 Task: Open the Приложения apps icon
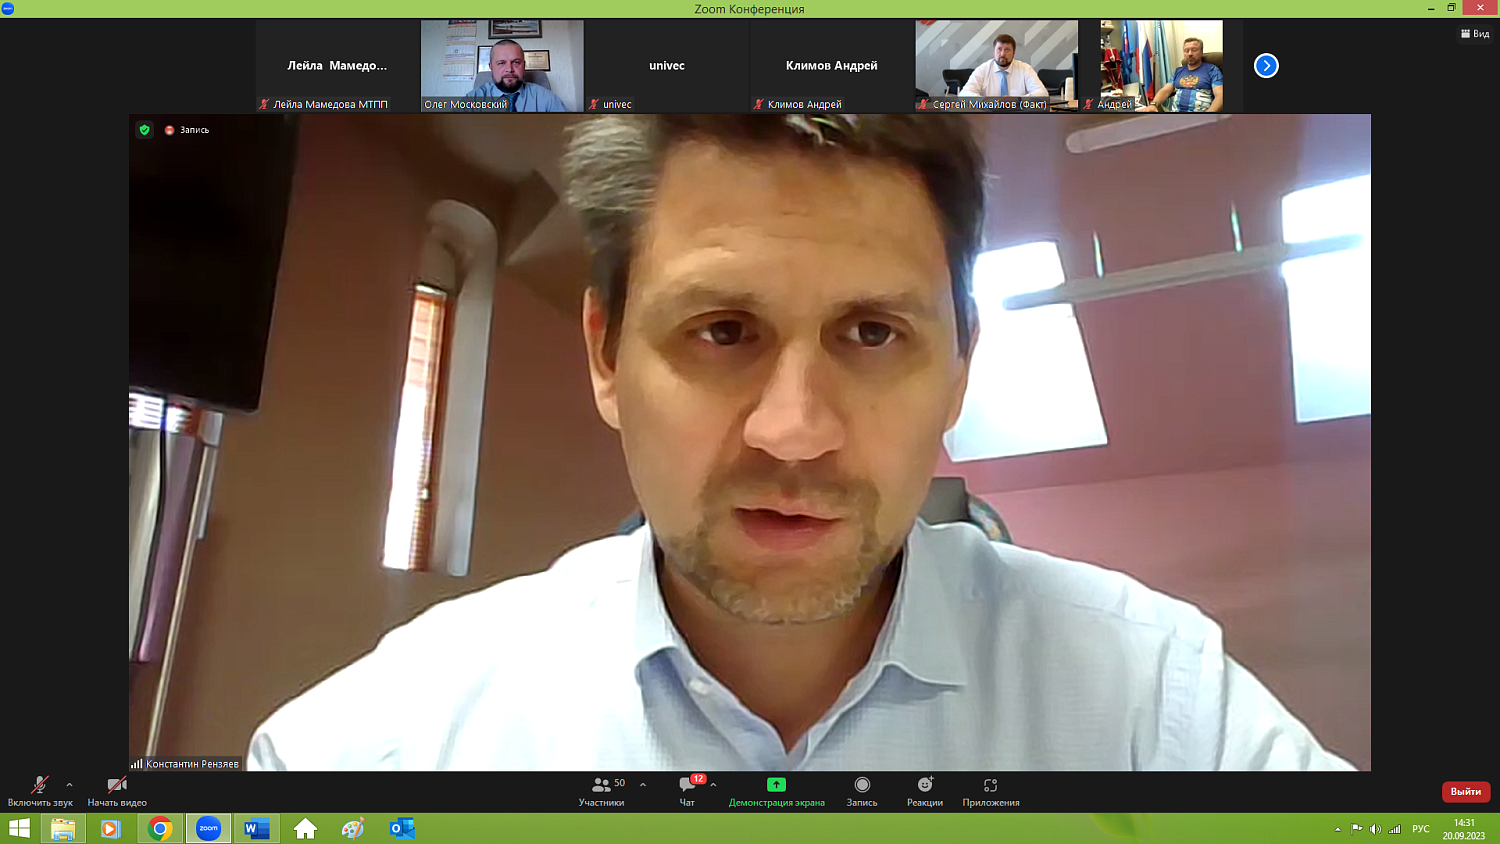(990, 786)
